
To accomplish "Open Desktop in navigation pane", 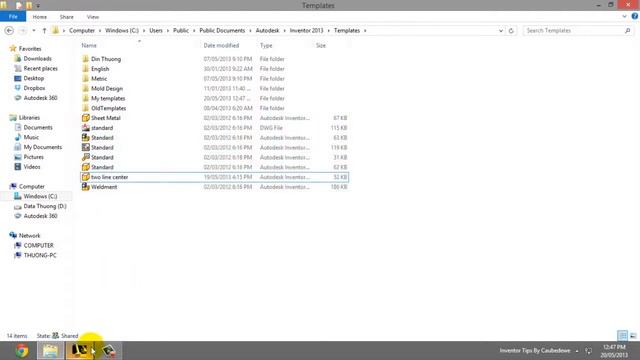I will click(33, 78).
